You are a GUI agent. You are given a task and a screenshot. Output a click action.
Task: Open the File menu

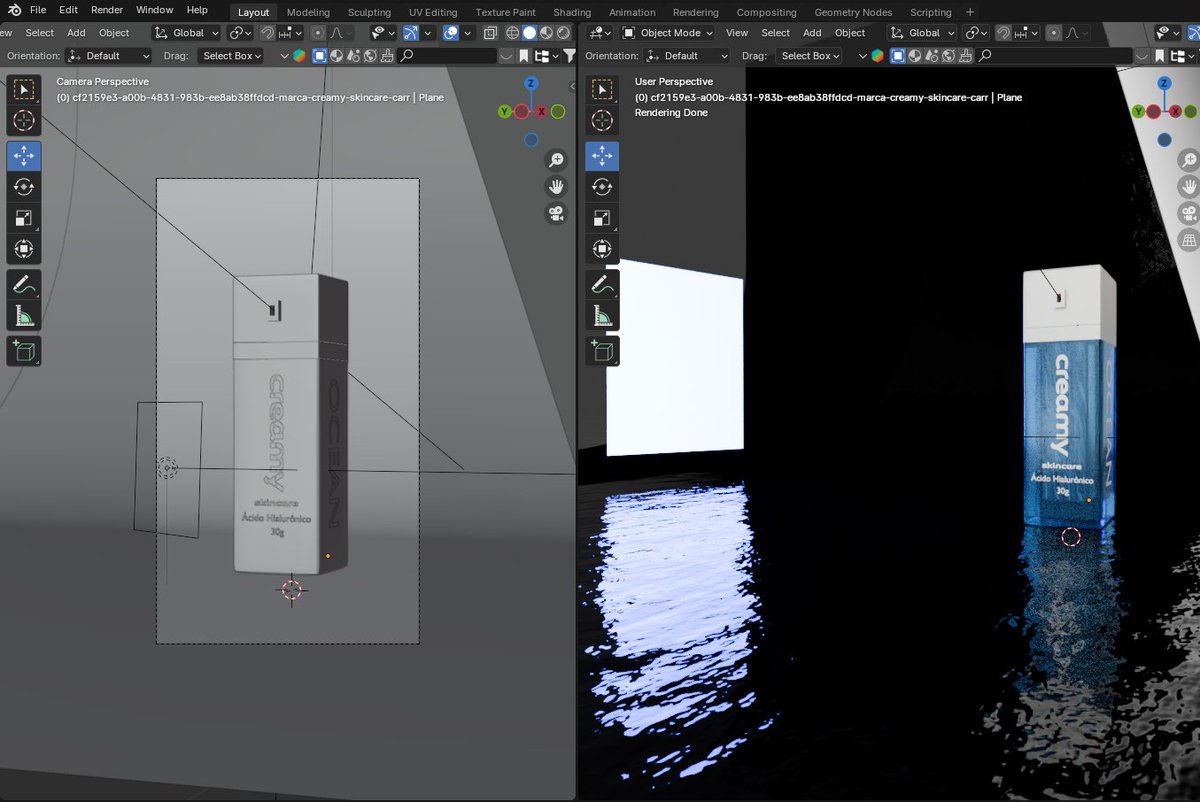click(38, 10)
